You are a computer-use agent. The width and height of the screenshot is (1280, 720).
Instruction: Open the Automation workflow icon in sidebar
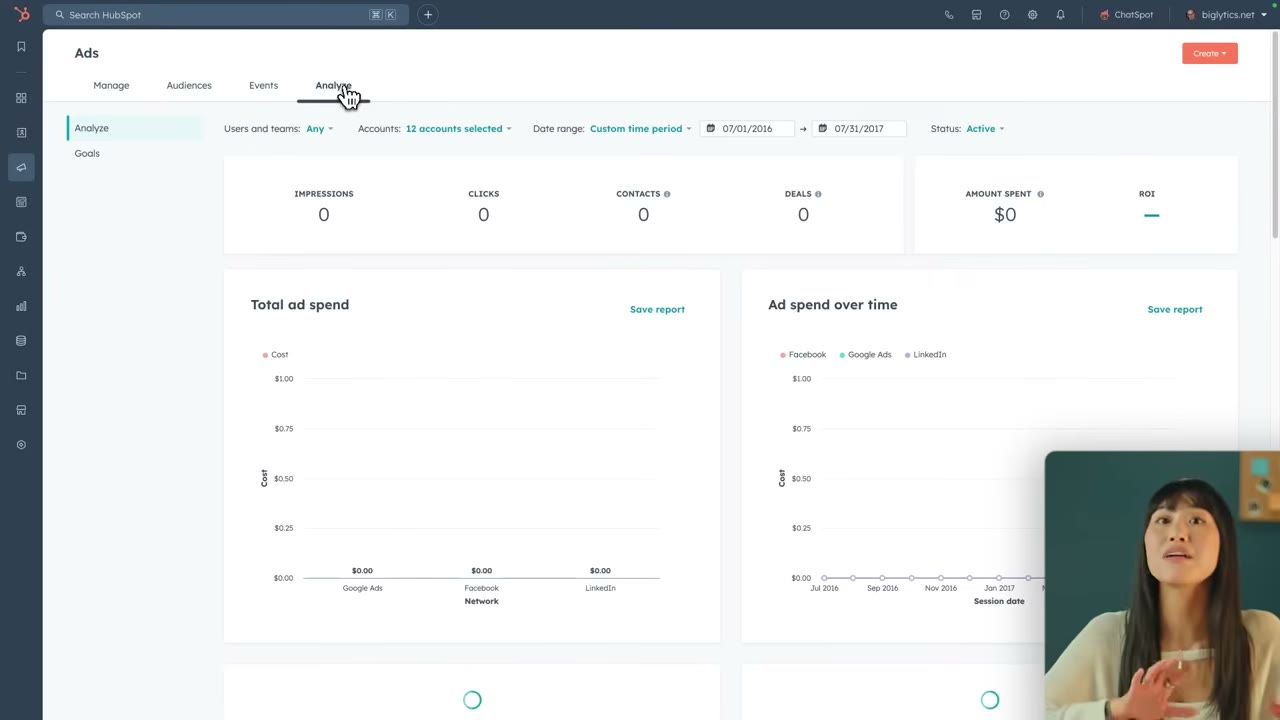(21, 271)
